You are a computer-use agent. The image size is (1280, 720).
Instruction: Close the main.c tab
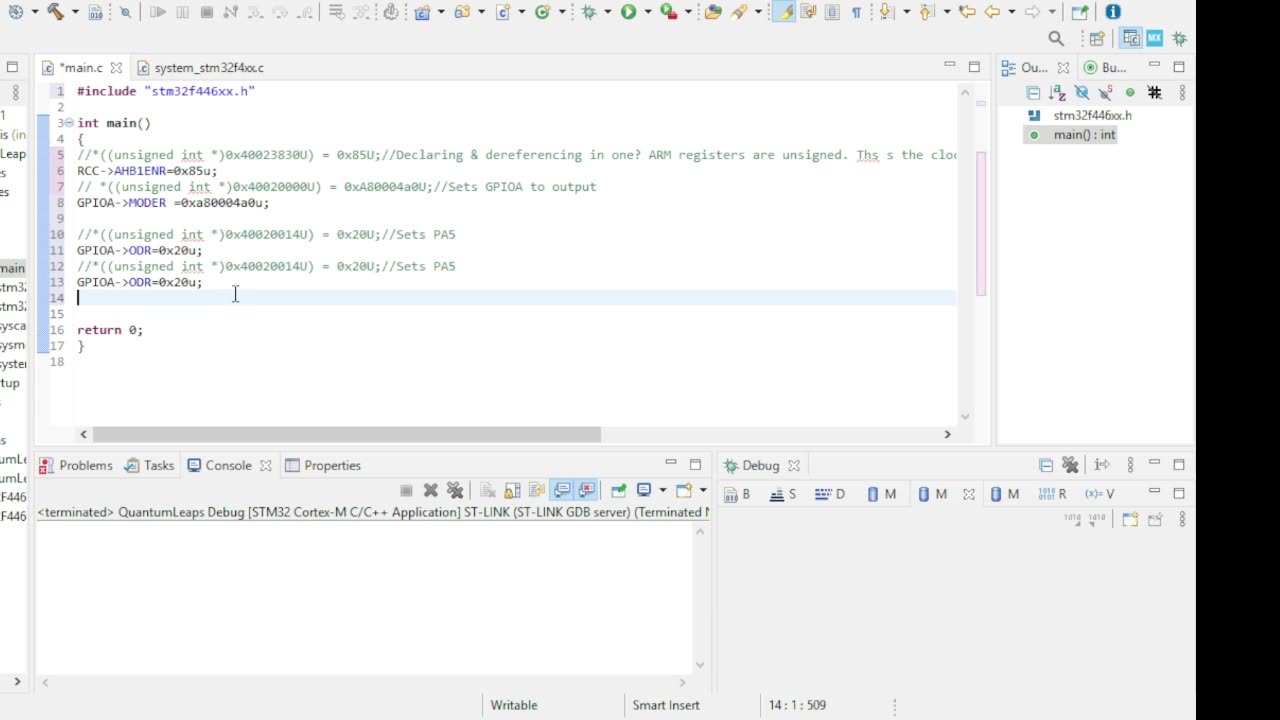point(116,68)
